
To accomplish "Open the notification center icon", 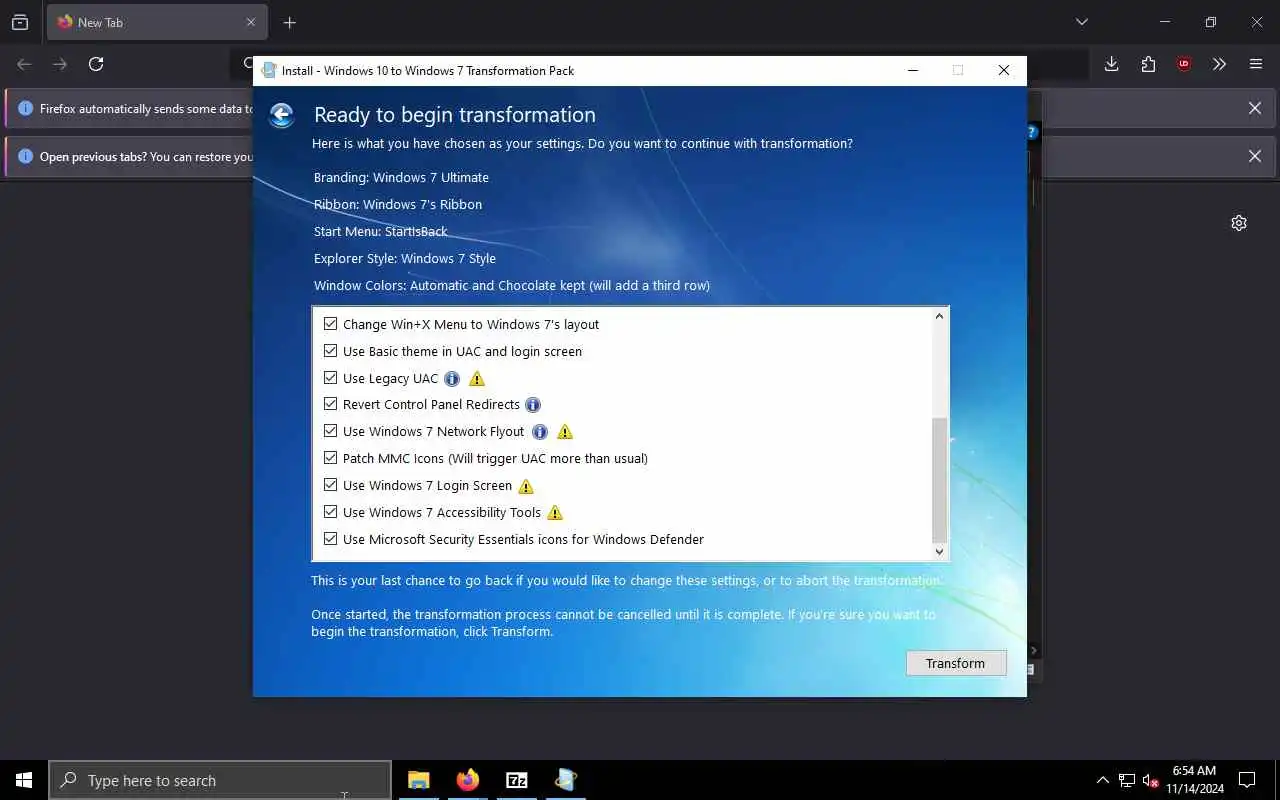I will [1247, 780].
